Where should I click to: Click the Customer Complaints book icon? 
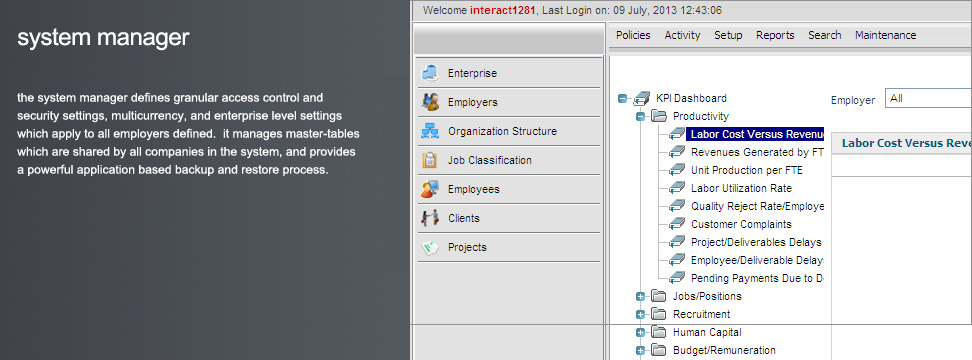coord(677,224)
